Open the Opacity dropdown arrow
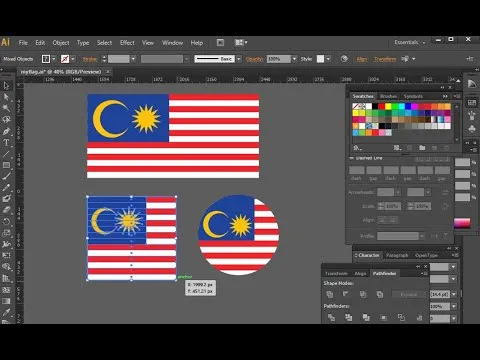This screenshot has height=360, width=480. coord(294,59)
